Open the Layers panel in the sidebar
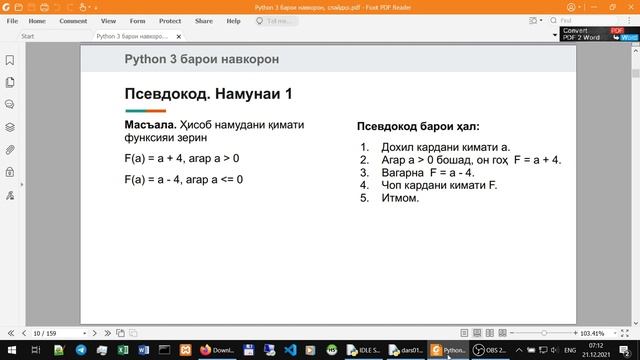This screenshot has width=640, height=360. [10, 127]
